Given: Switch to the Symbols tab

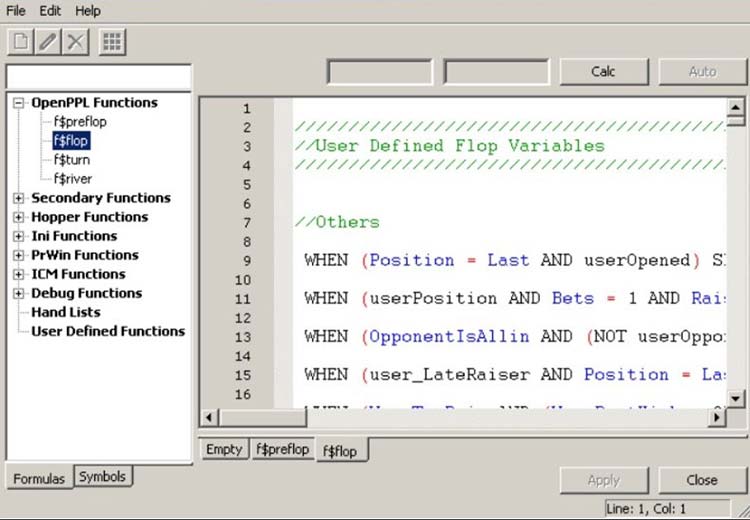Looking at the screenshot, I should 102,477.
